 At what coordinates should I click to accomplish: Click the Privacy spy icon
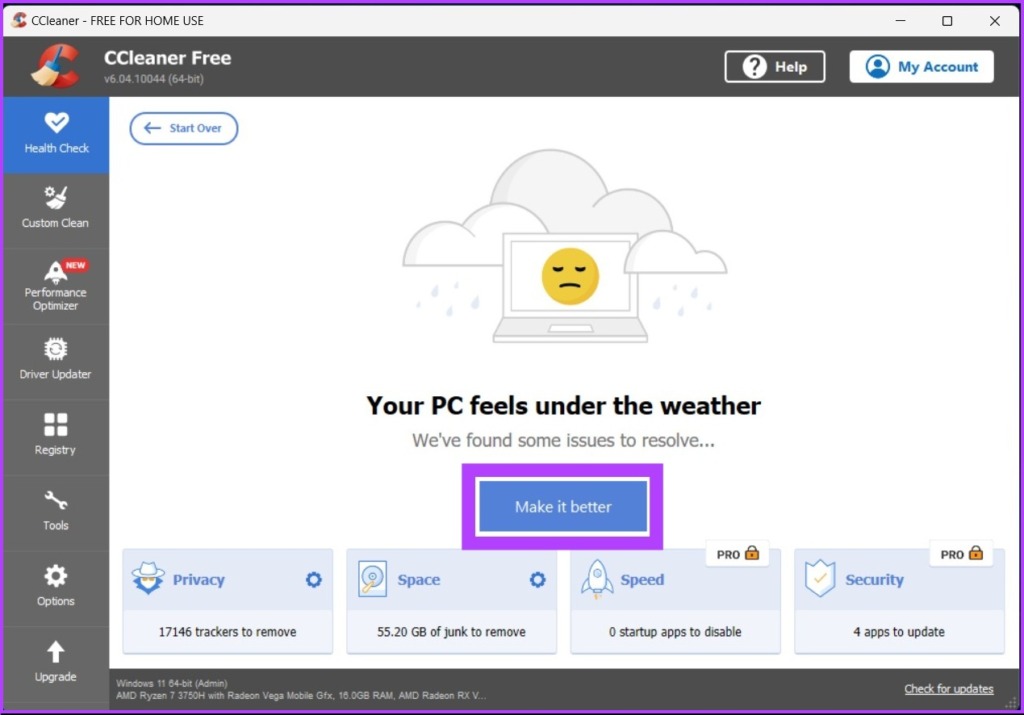148,579
